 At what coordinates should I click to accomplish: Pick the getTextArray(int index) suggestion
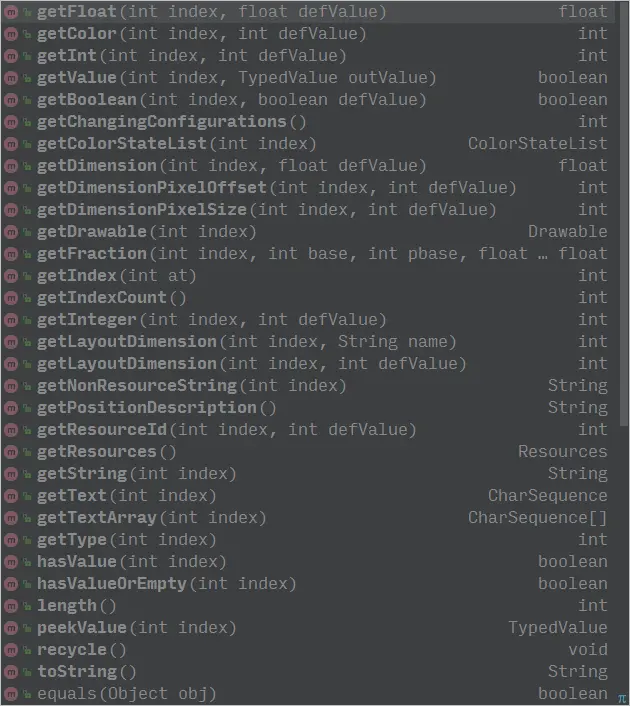pos(308,518)
